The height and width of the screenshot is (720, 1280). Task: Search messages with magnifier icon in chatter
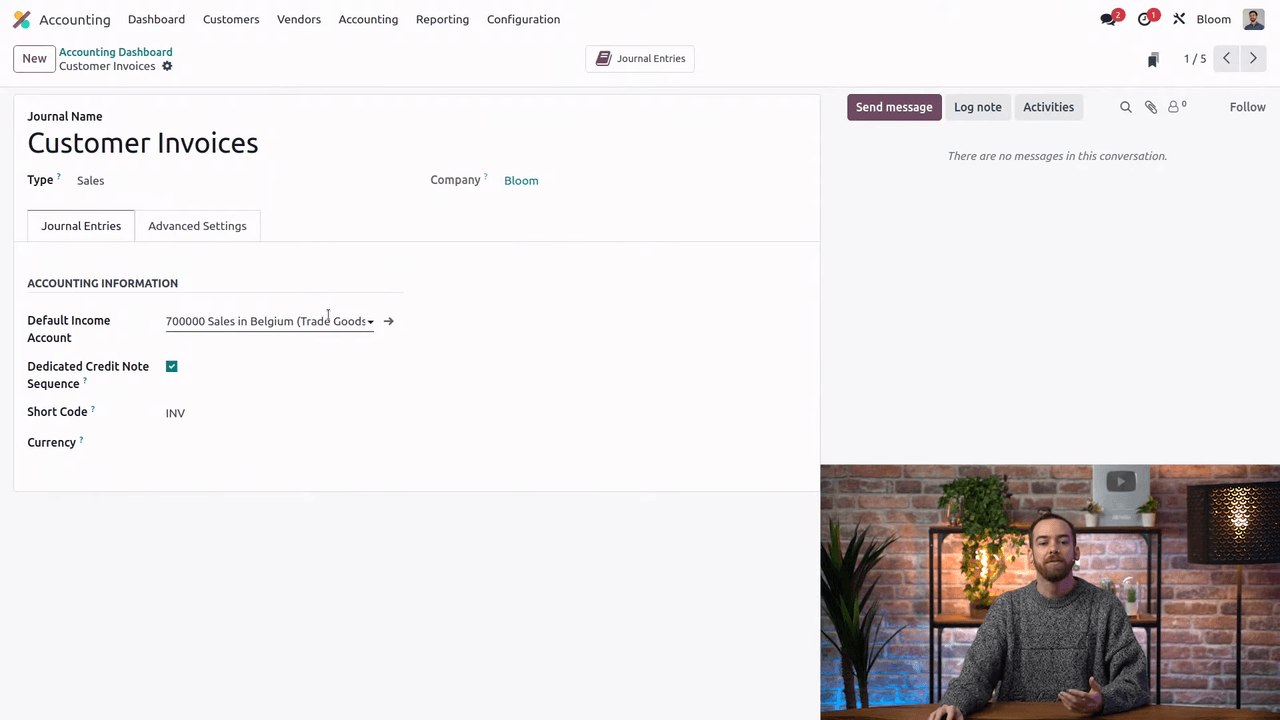tap(1126, 107)
